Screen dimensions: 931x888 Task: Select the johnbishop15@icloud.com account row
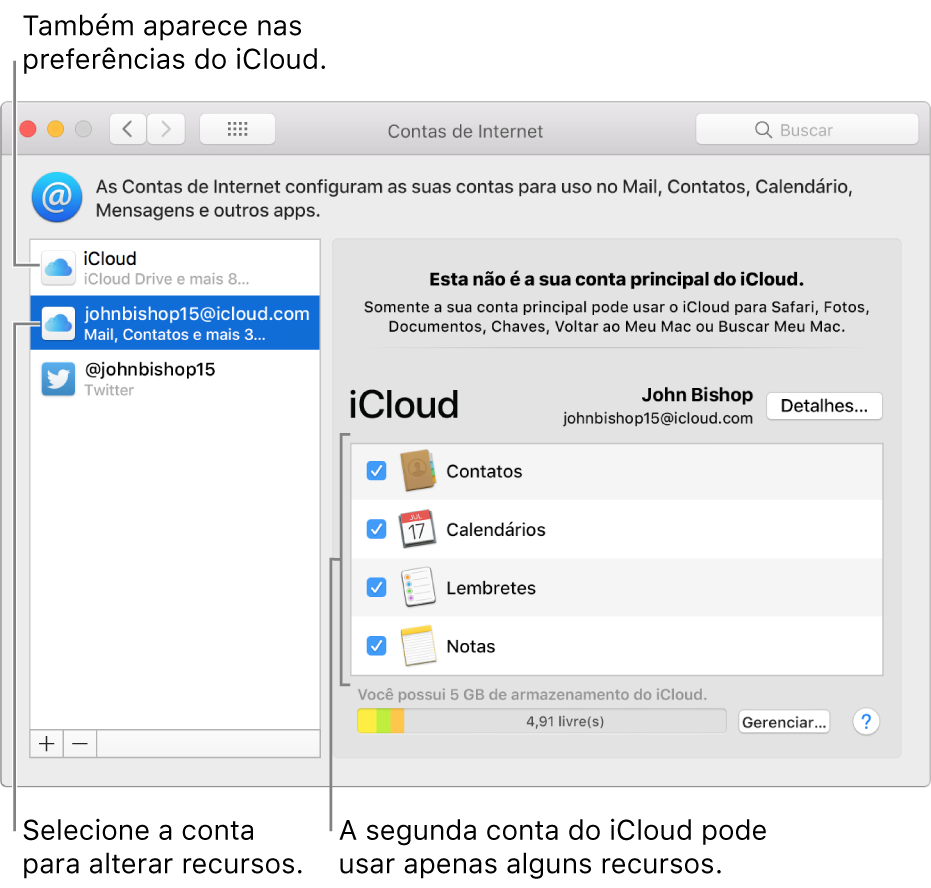click(175, 323)
